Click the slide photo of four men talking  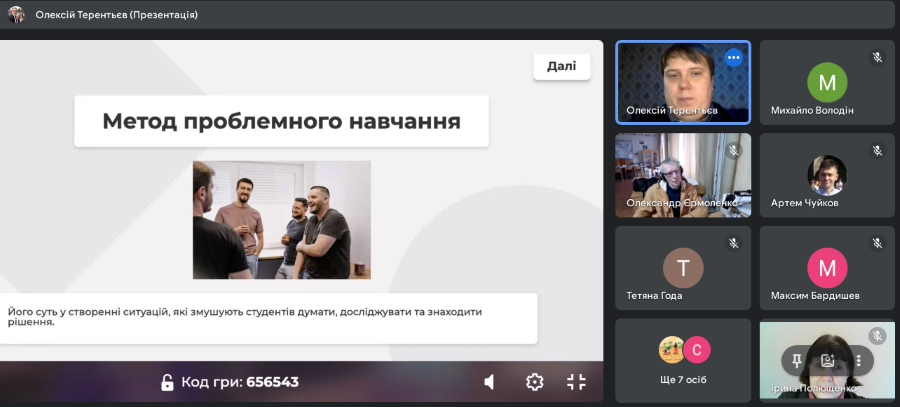(282, 220)
